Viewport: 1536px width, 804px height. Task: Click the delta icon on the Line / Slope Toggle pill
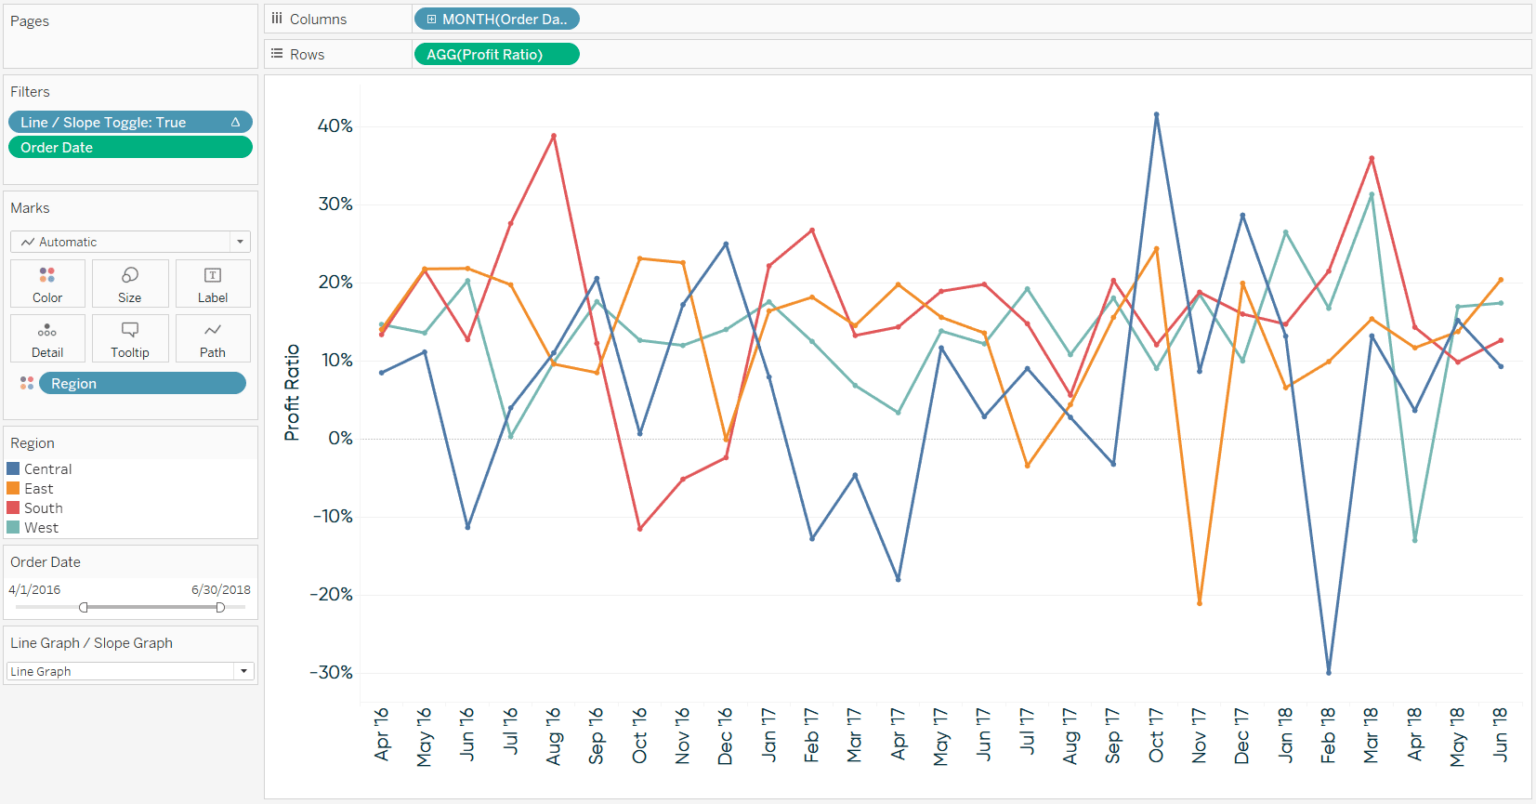[233, 122]
